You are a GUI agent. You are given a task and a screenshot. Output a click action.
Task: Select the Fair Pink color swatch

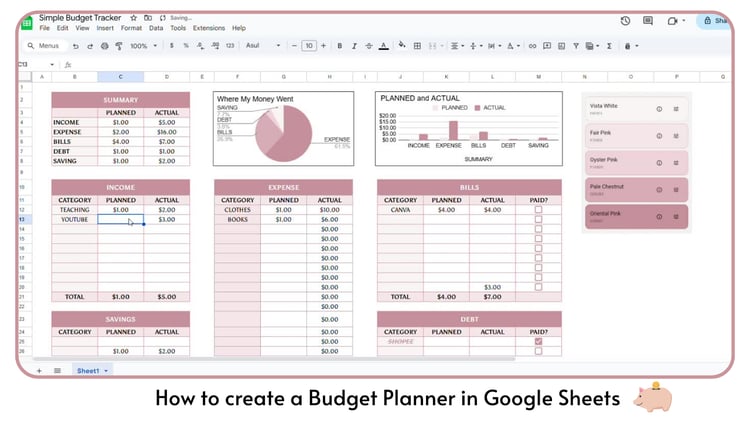coord(636,136)
